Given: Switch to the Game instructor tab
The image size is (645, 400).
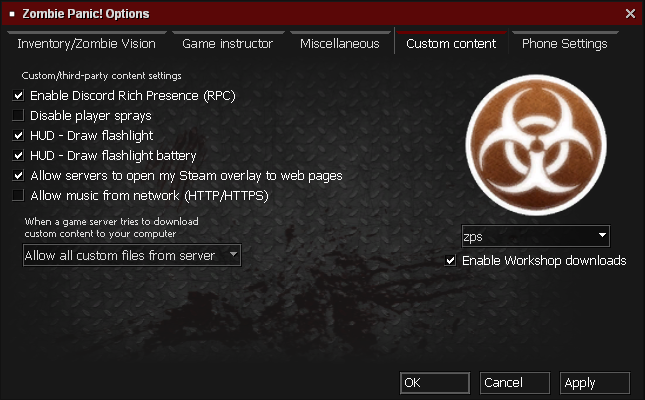Looking at the screenshot, I should (x=227, y=43).
